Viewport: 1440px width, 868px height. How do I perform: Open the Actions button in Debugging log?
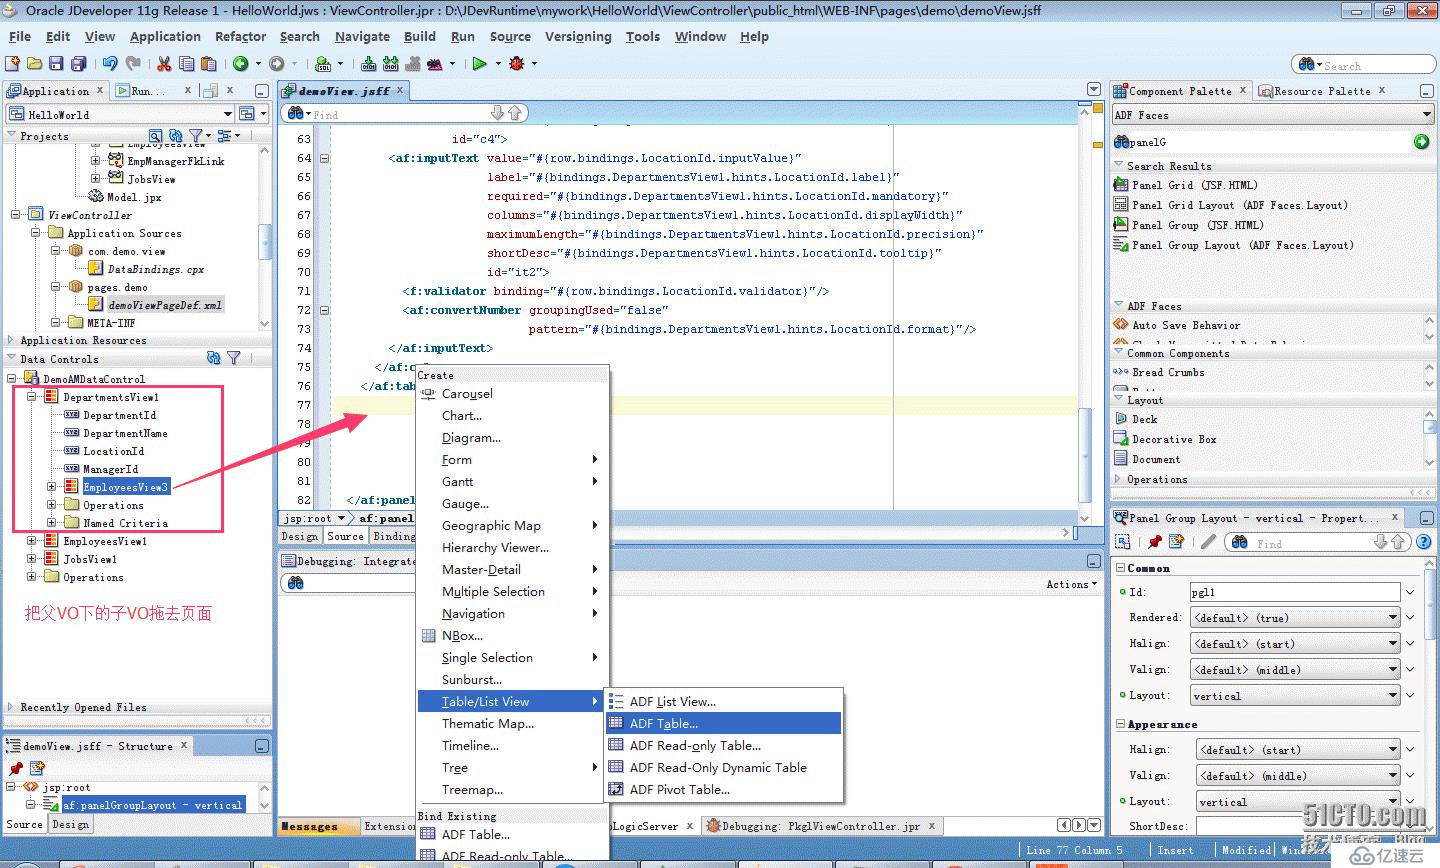(1071, 584)
